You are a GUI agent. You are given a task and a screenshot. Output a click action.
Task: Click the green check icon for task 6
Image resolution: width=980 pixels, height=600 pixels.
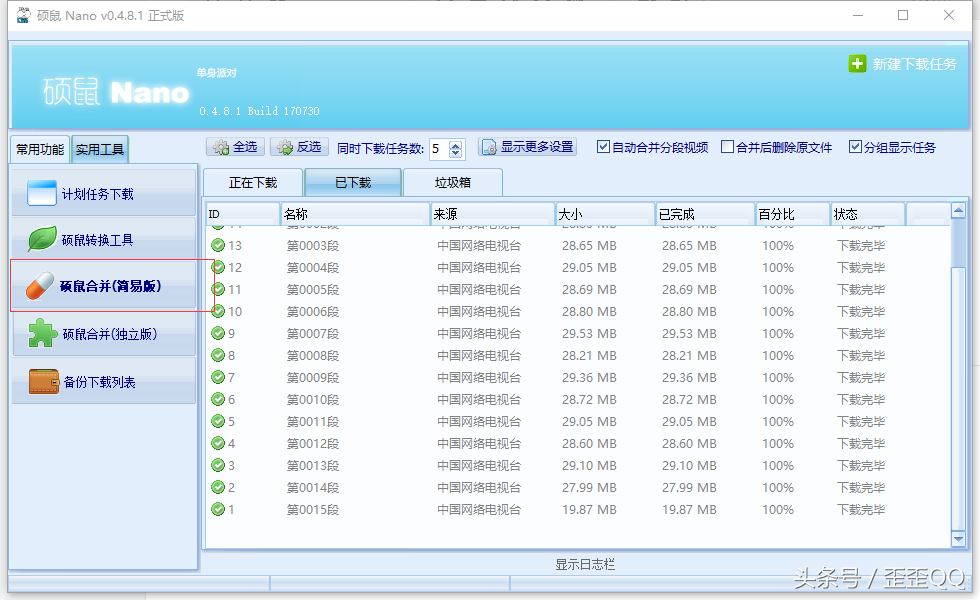pos(218,399)
